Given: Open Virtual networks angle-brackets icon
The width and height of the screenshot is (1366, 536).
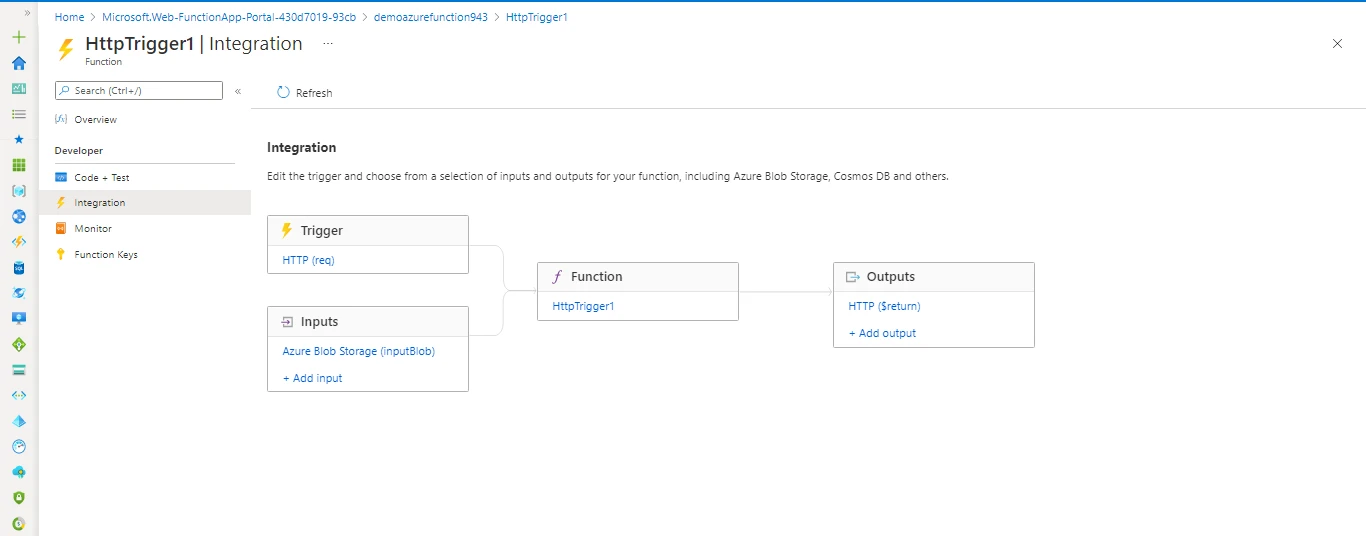Looking at the screenshot, I should pyautogui.click(x=18, y=395).
